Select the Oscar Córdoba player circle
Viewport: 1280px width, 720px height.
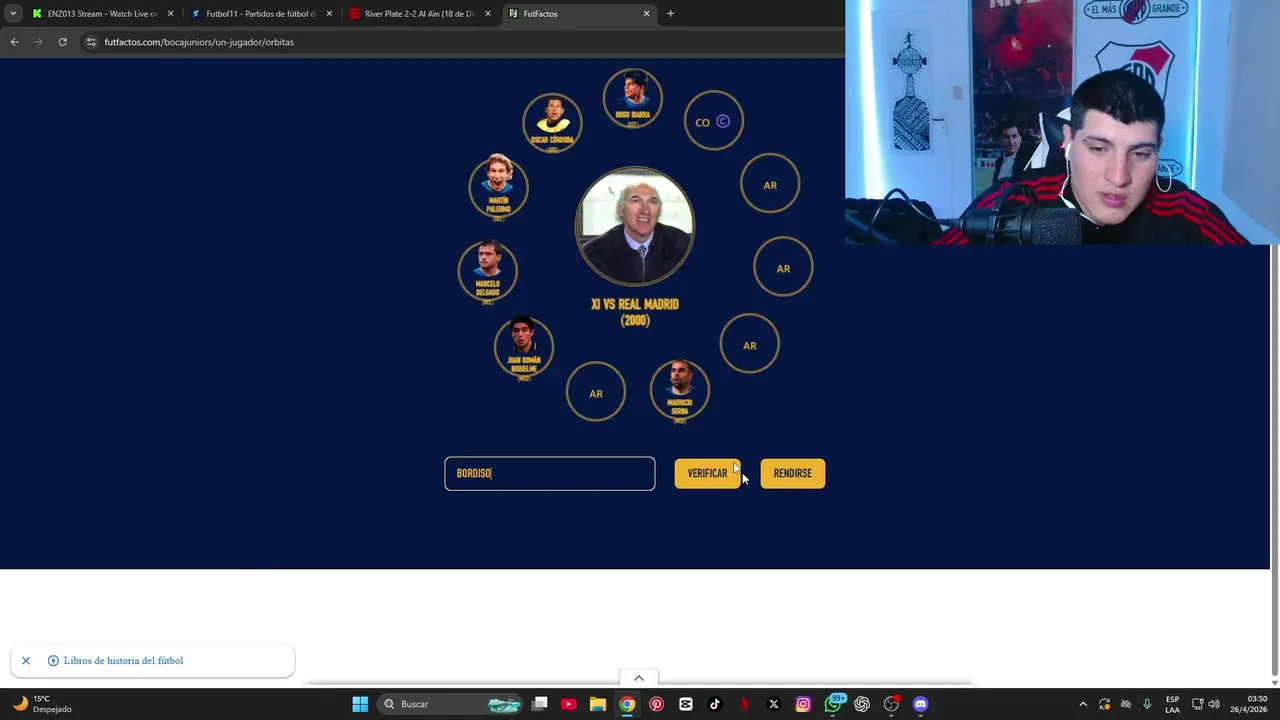(552, 122)
